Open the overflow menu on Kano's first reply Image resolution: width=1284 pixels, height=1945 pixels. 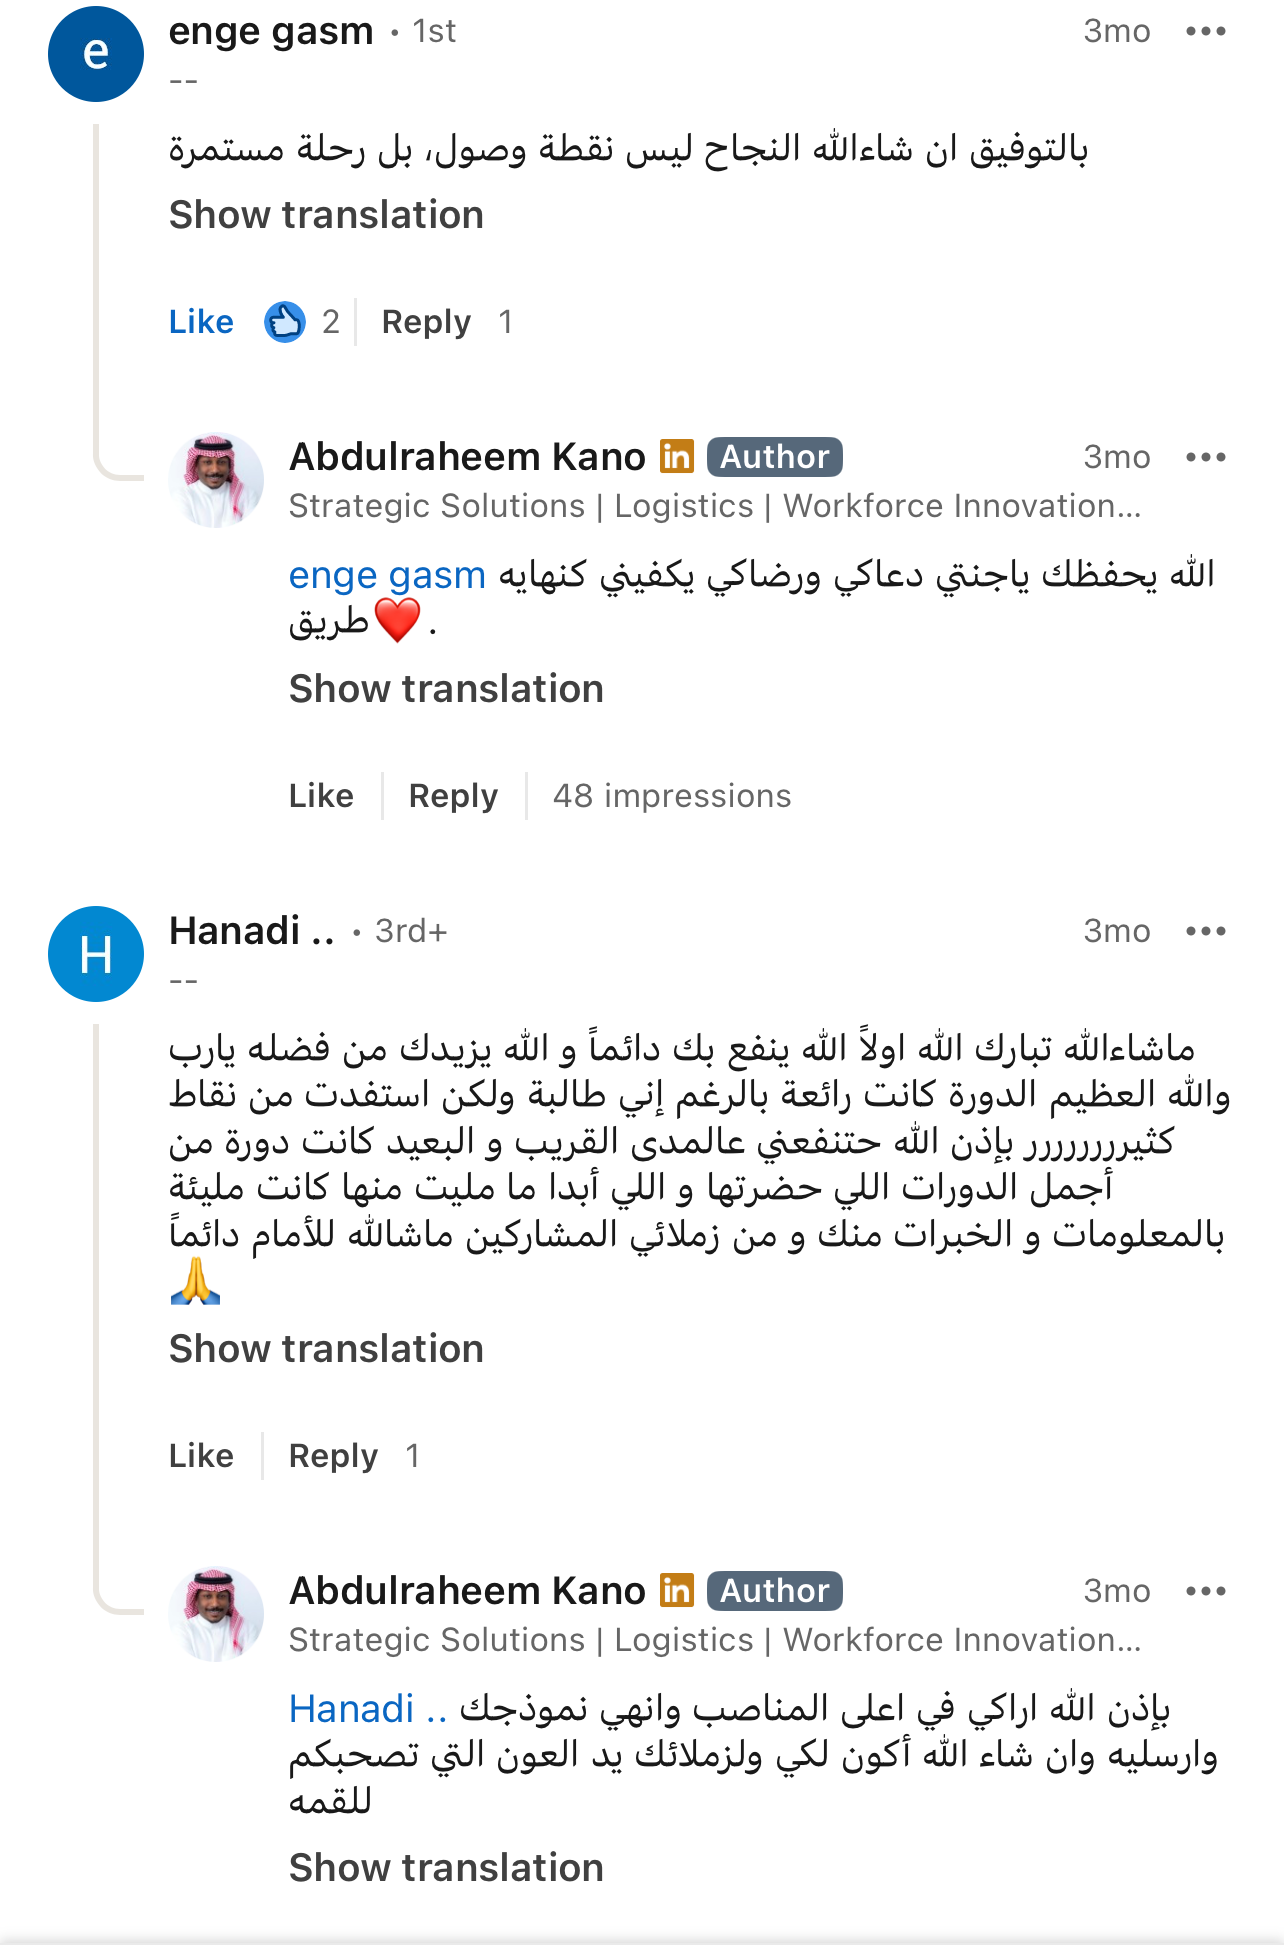(x=1207, y=457)
